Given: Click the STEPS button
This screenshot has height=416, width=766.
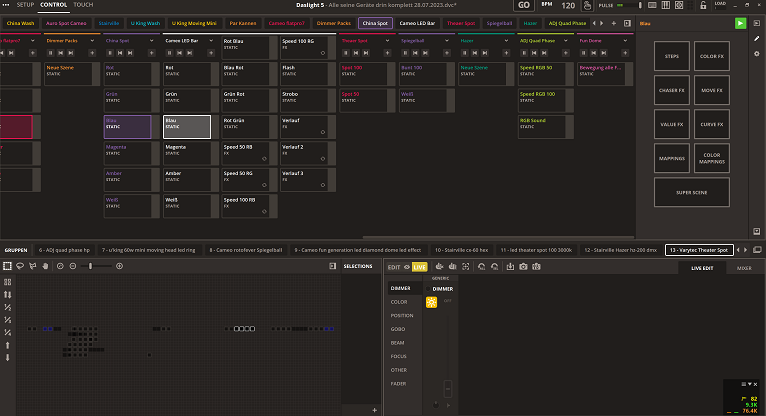Looking at the screenshot, I should tap(672, 56).
